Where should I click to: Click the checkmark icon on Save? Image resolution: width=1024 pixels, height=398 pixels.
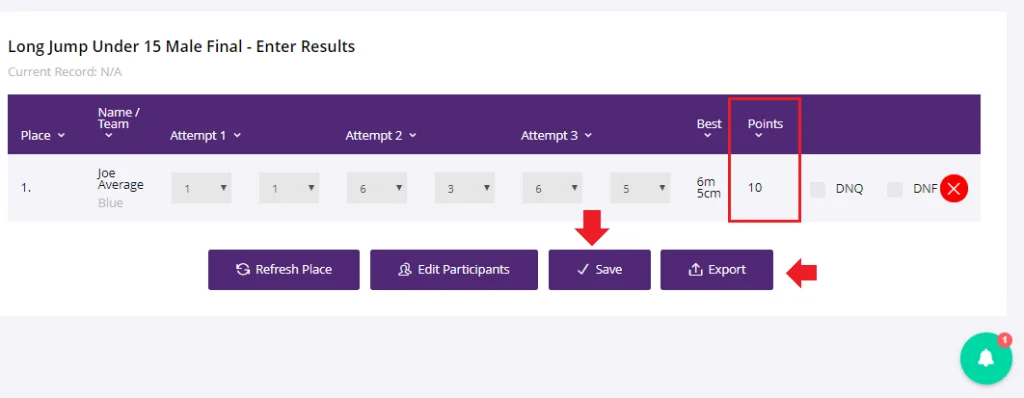click(x=583, y=269)
